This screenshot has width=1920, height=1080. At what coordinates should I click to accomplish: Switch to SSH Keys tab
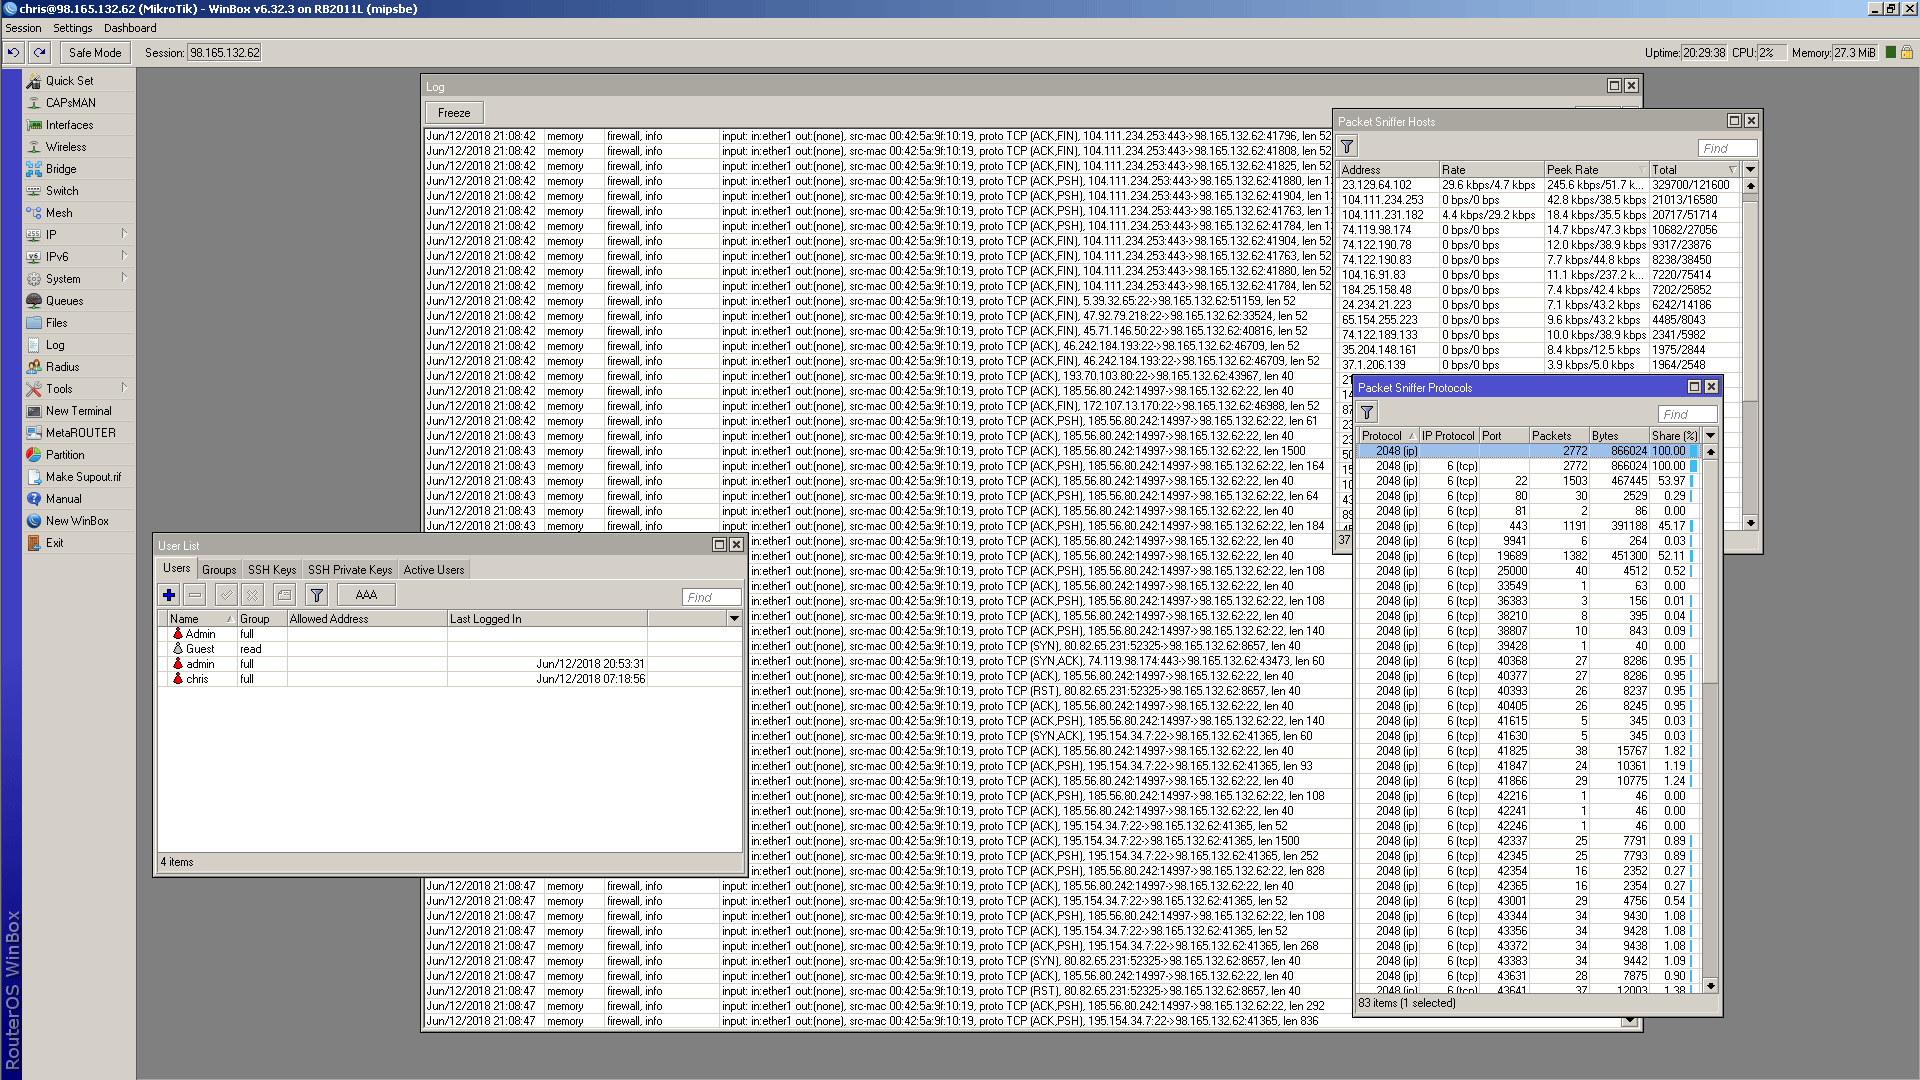click(272, 570)
